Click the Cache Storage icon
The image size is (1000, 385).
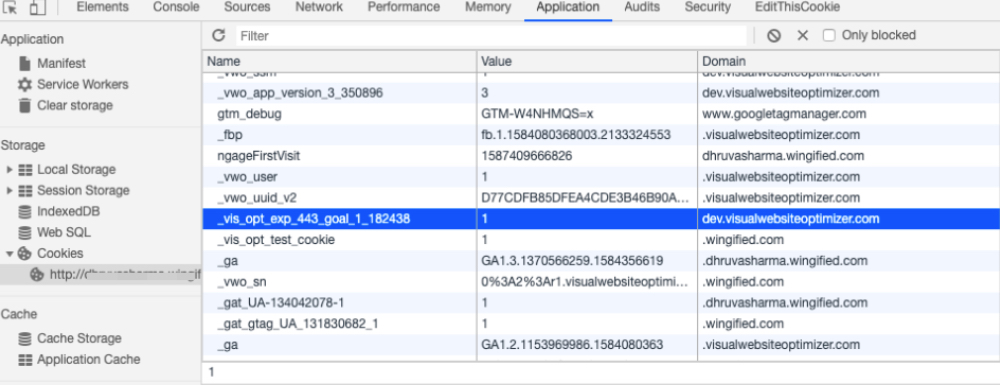[x=25, y=338]
